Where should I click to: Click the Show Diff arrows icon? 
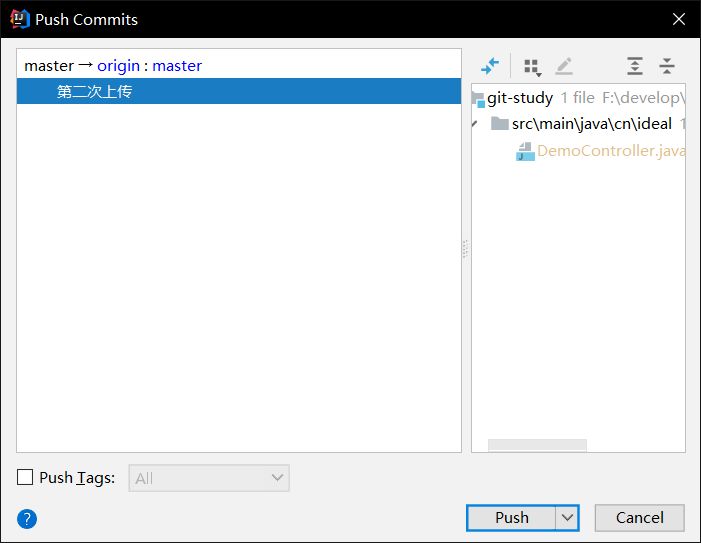(489, 66)
